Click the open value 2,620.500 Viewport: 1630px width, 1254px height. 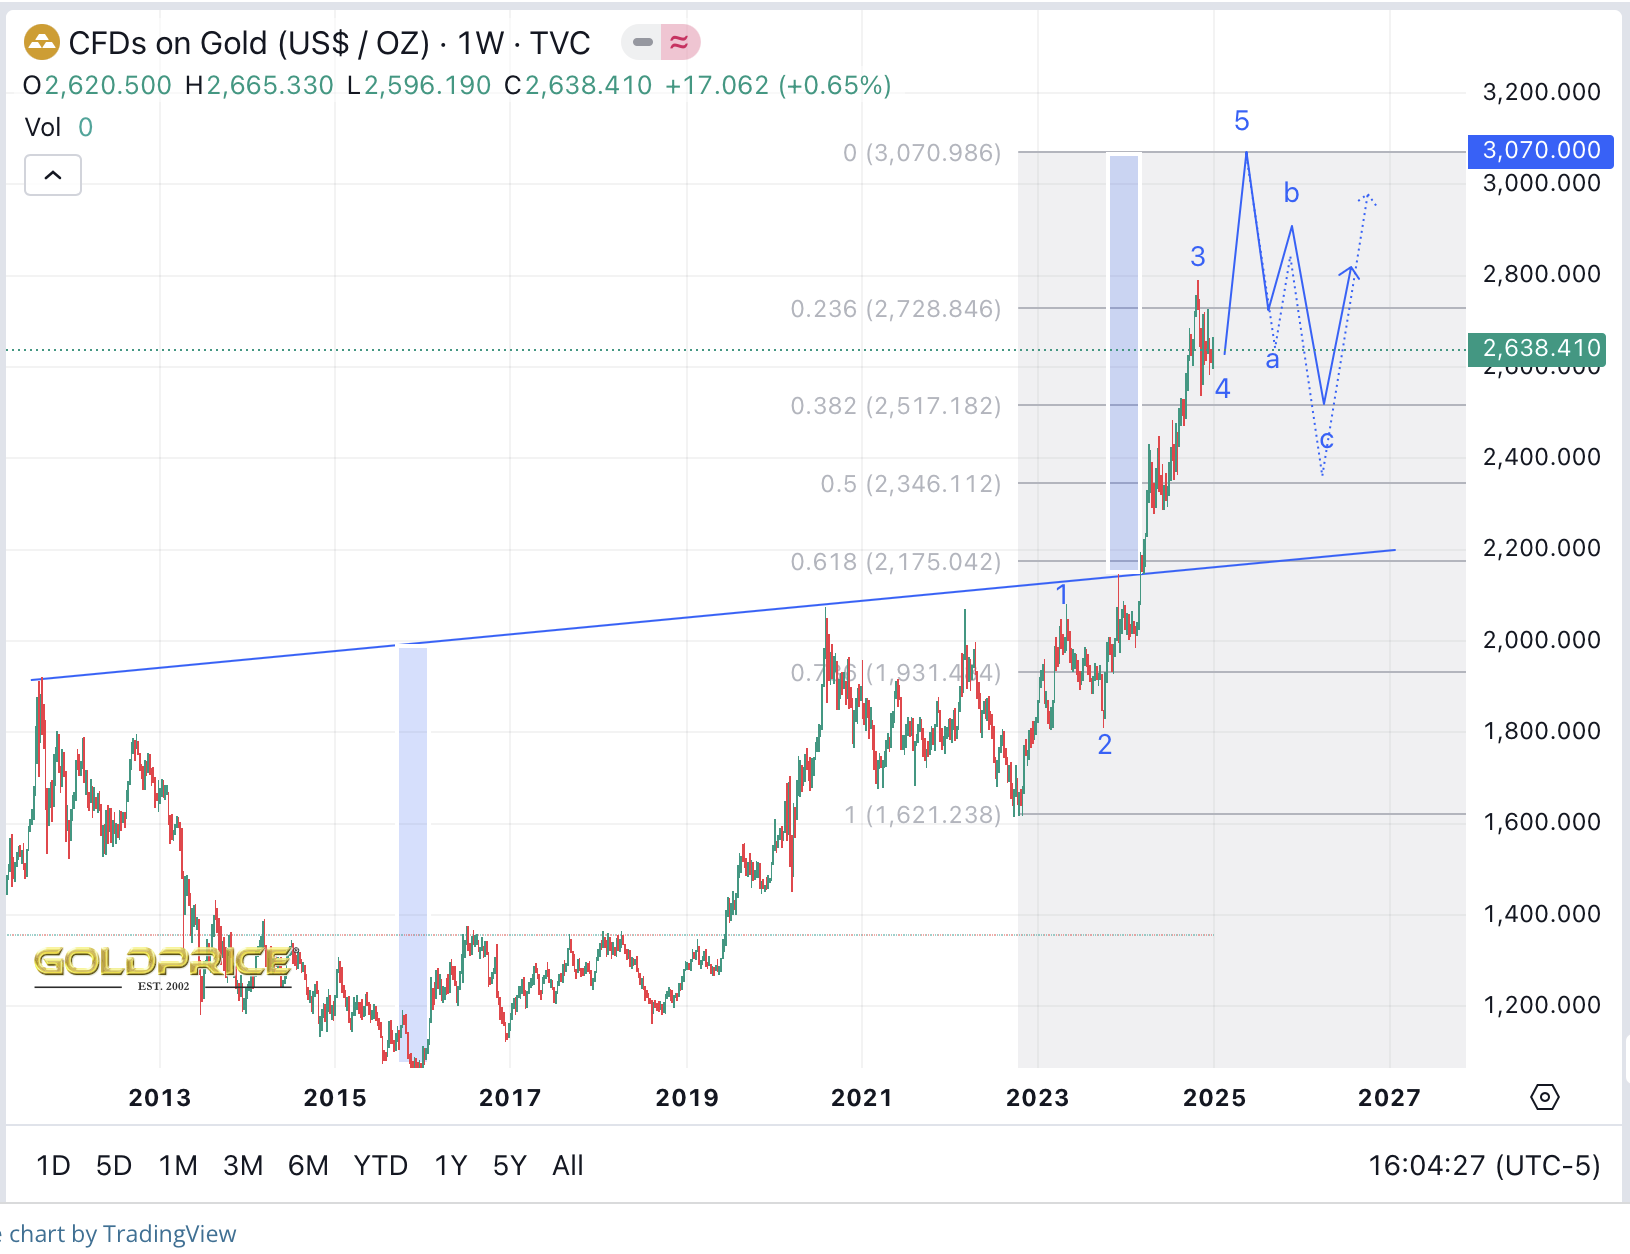point(108,85)
